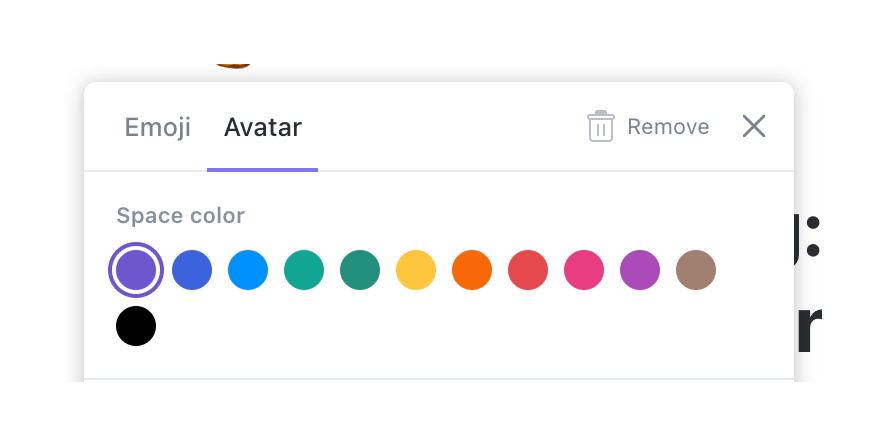The height and width of the screenshot is (446, 886).
Task: Select the orange color swatch
Action: [472, 270]
